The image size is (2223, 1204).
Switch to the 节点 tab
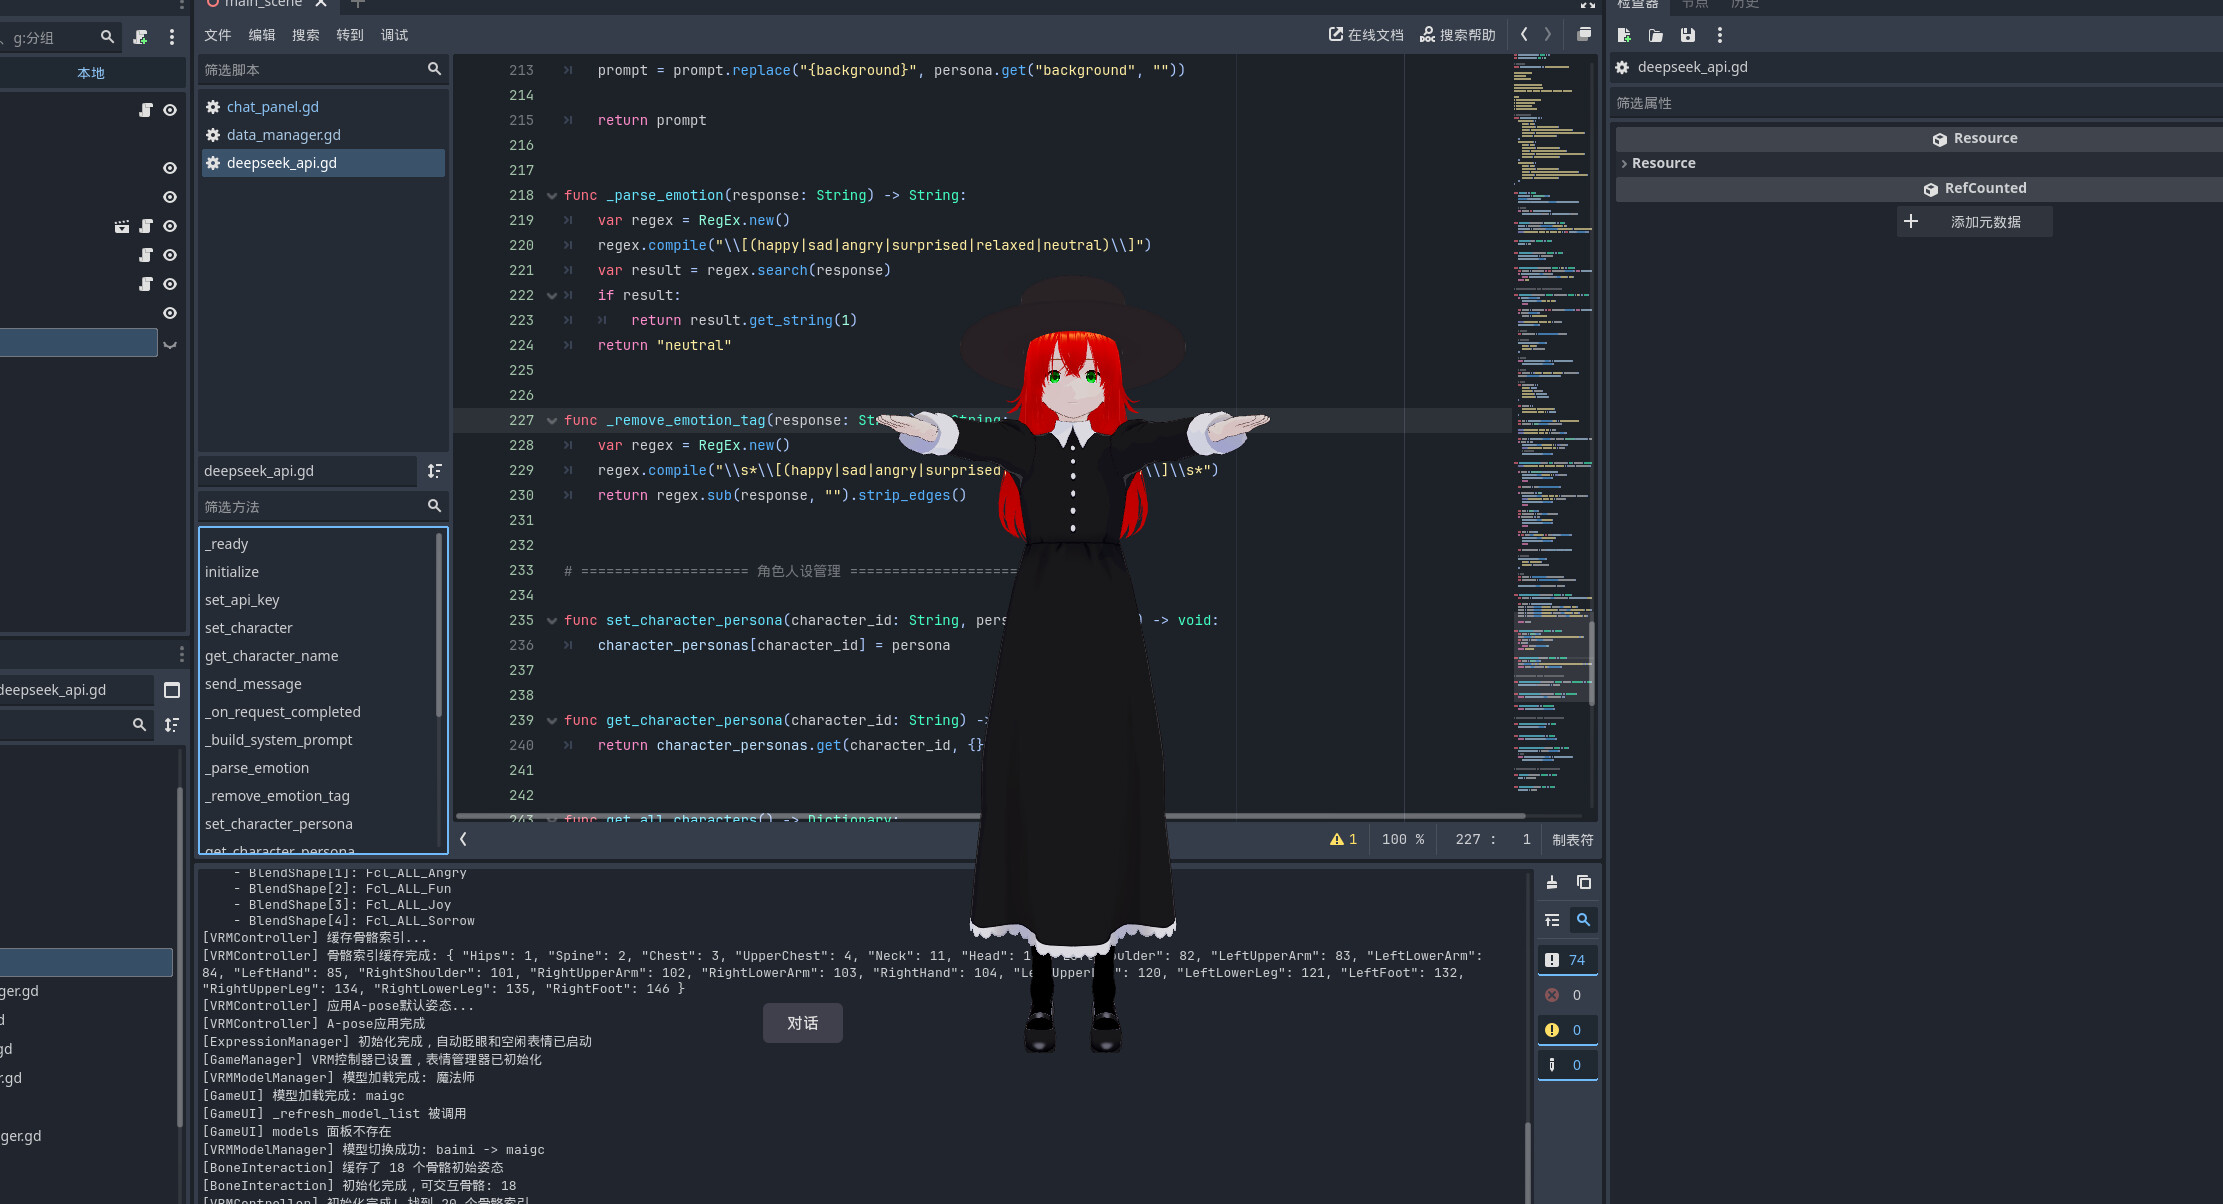[x=1694, y=5]
